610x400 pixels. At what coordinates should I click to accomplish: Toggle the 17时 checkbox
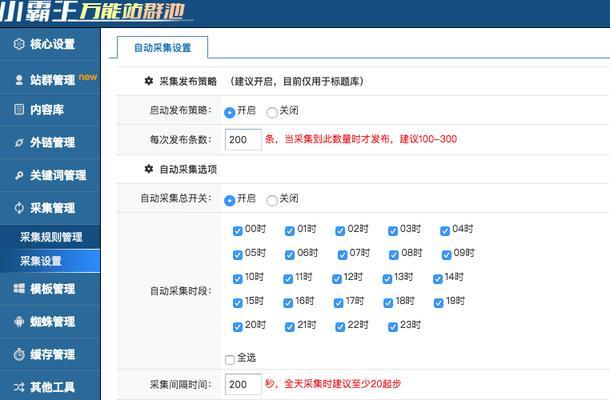(338, 303)
